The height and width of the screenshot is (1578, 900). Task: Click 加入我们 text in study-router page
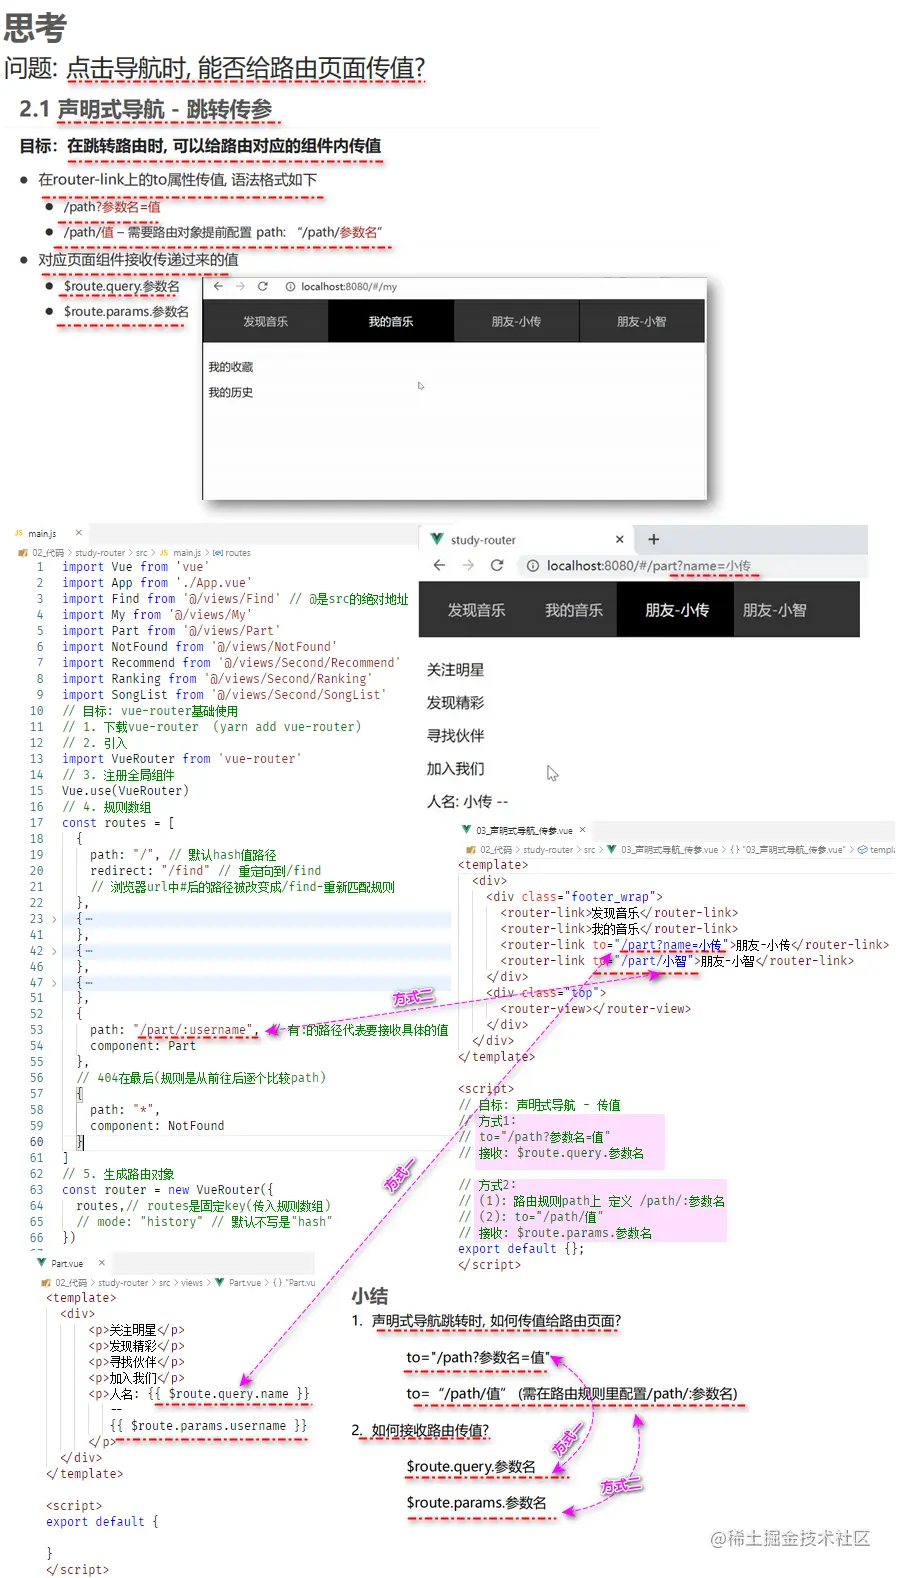455,769
